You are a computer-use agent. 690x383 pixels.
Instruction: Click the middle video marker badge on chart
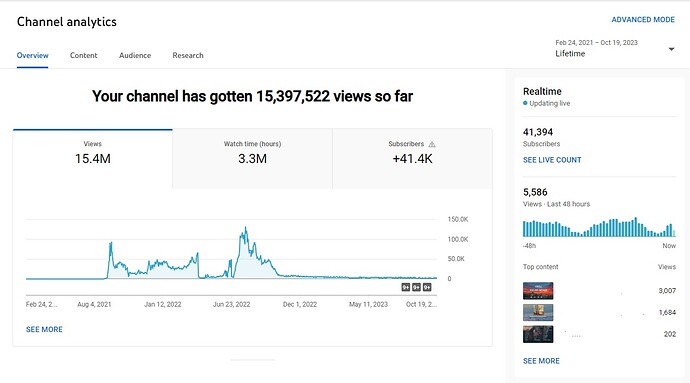tap(416, 287)
